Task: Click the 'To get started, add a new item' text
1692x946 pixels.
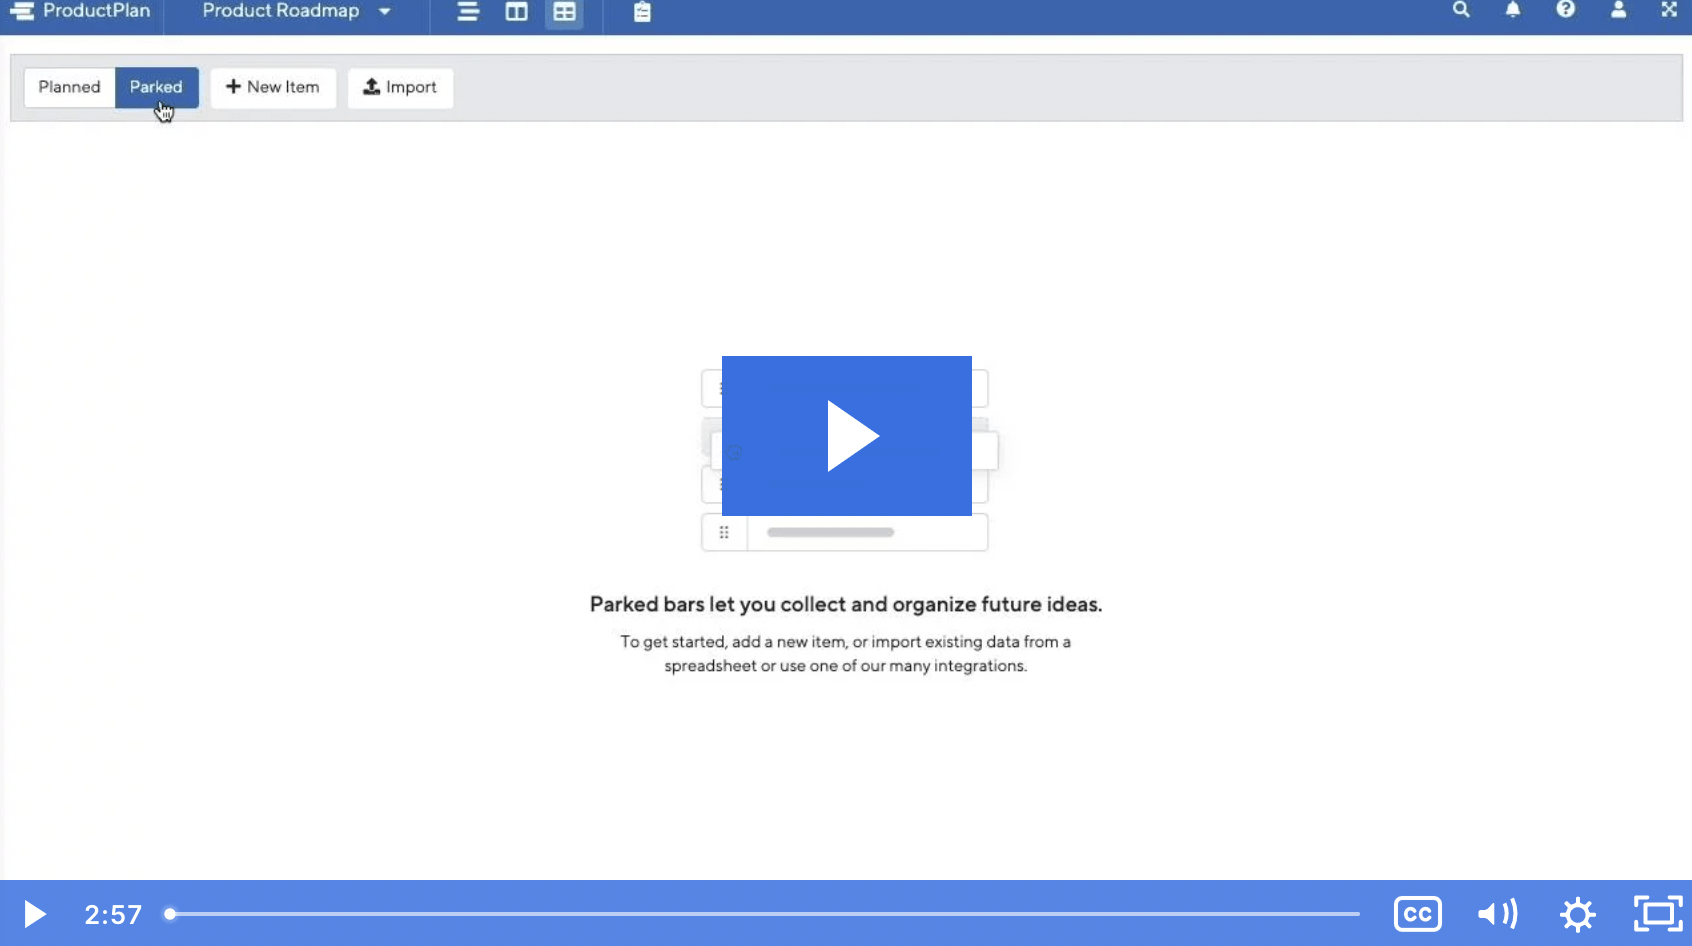Action: [846, 654]
